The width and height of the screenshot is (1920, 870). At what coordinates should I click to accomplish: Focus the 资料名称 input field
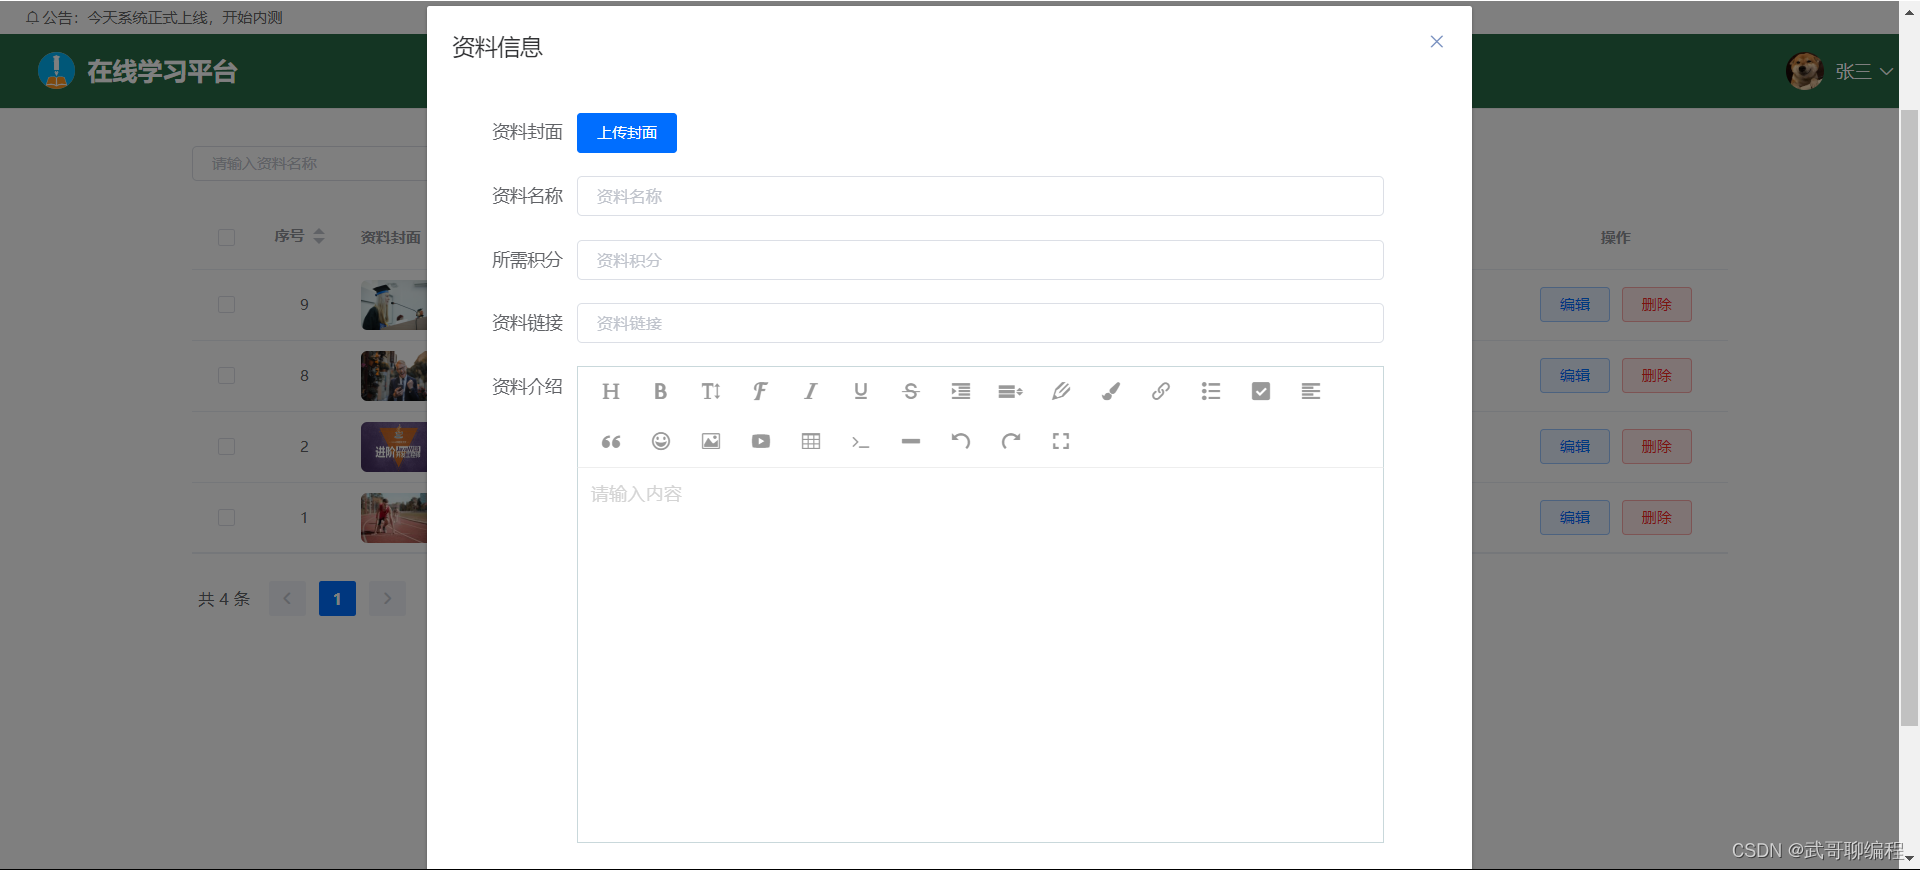980,196
